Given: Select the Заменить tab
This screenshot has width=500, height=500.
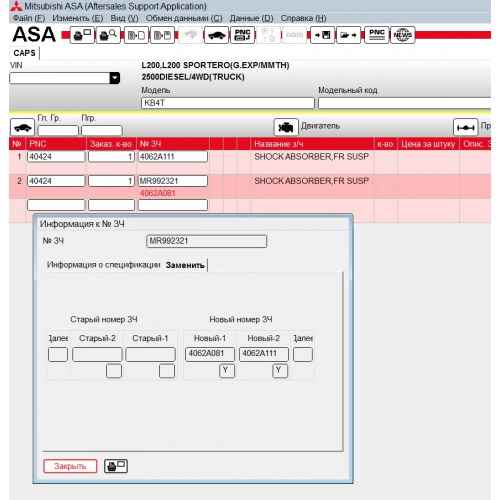Looking at the screenshot, I should [185, 265].
